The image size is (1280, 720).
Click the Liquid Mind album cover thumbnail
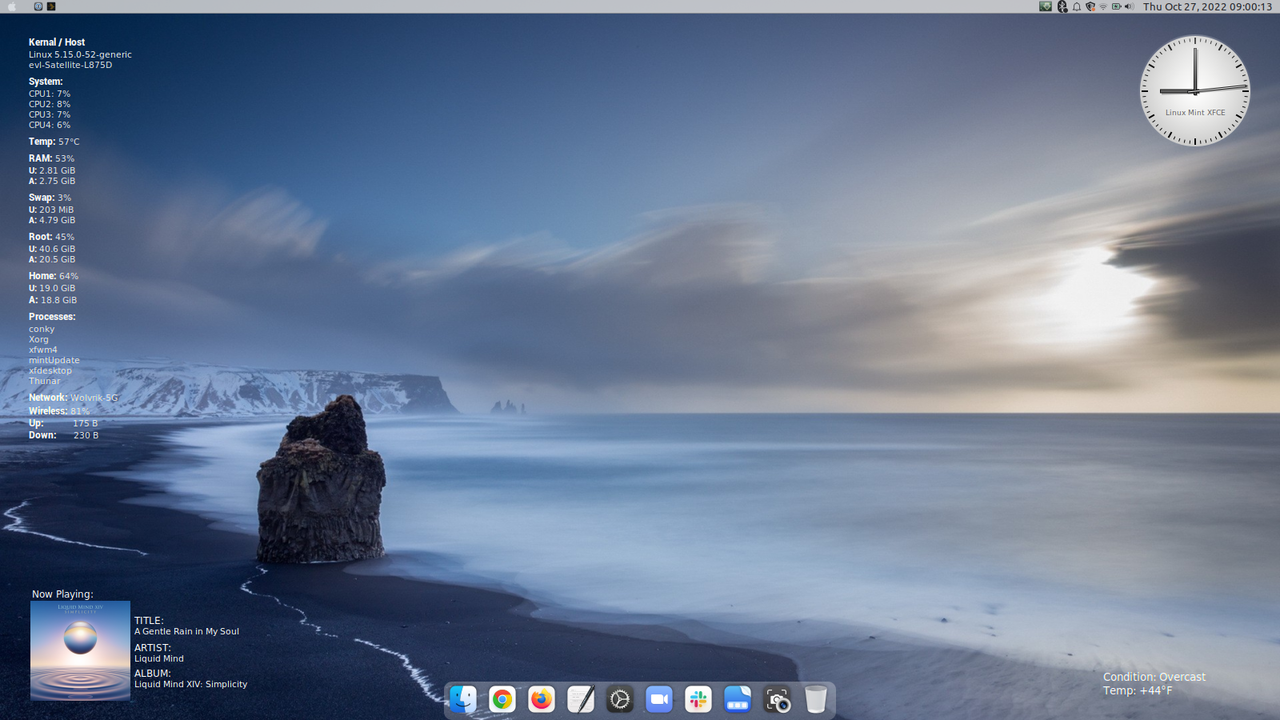point(80,650)
